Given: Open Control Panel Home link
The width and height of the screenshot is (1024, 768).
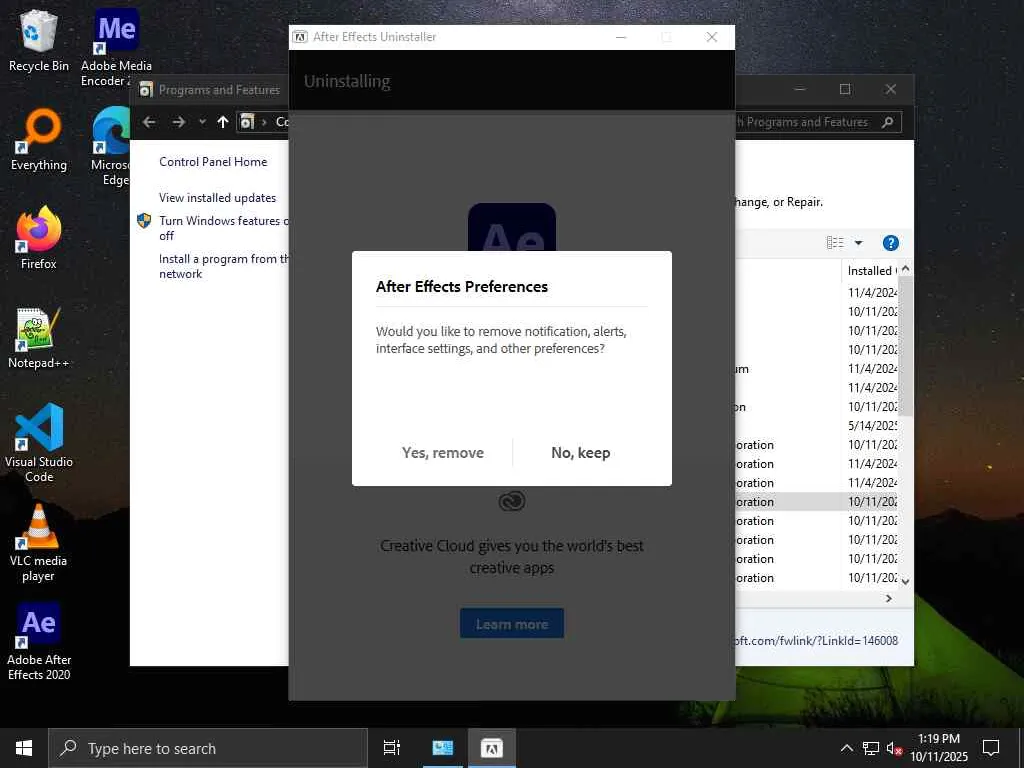Looking at the screenshot, I should (x=213, y=162).
